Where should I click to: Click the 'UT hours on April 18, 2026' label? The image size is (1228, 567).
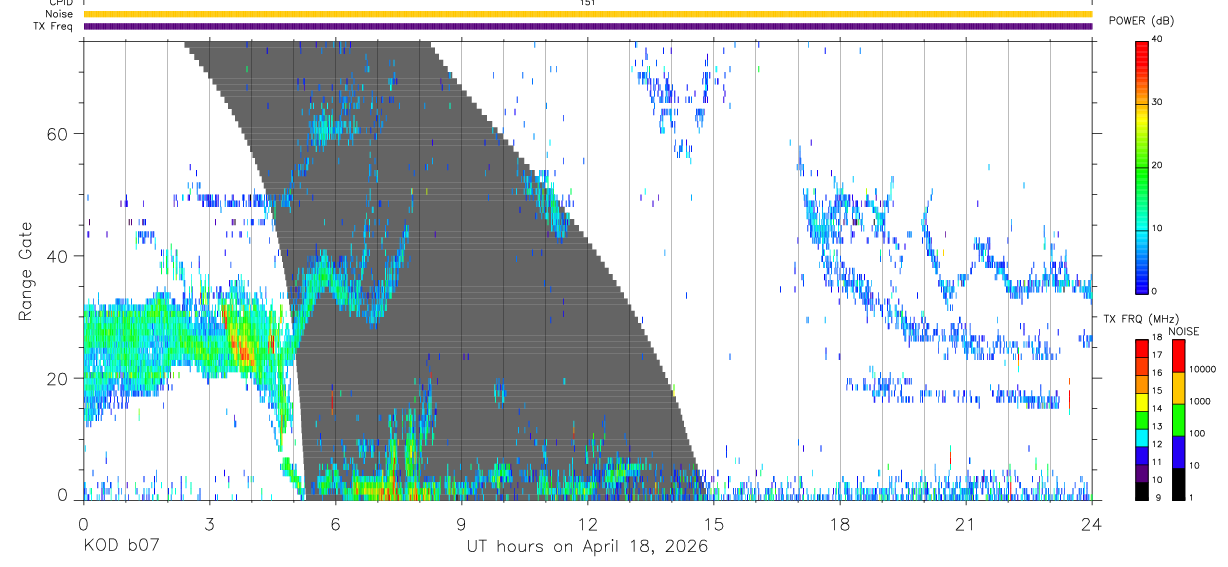click(587, 547)
